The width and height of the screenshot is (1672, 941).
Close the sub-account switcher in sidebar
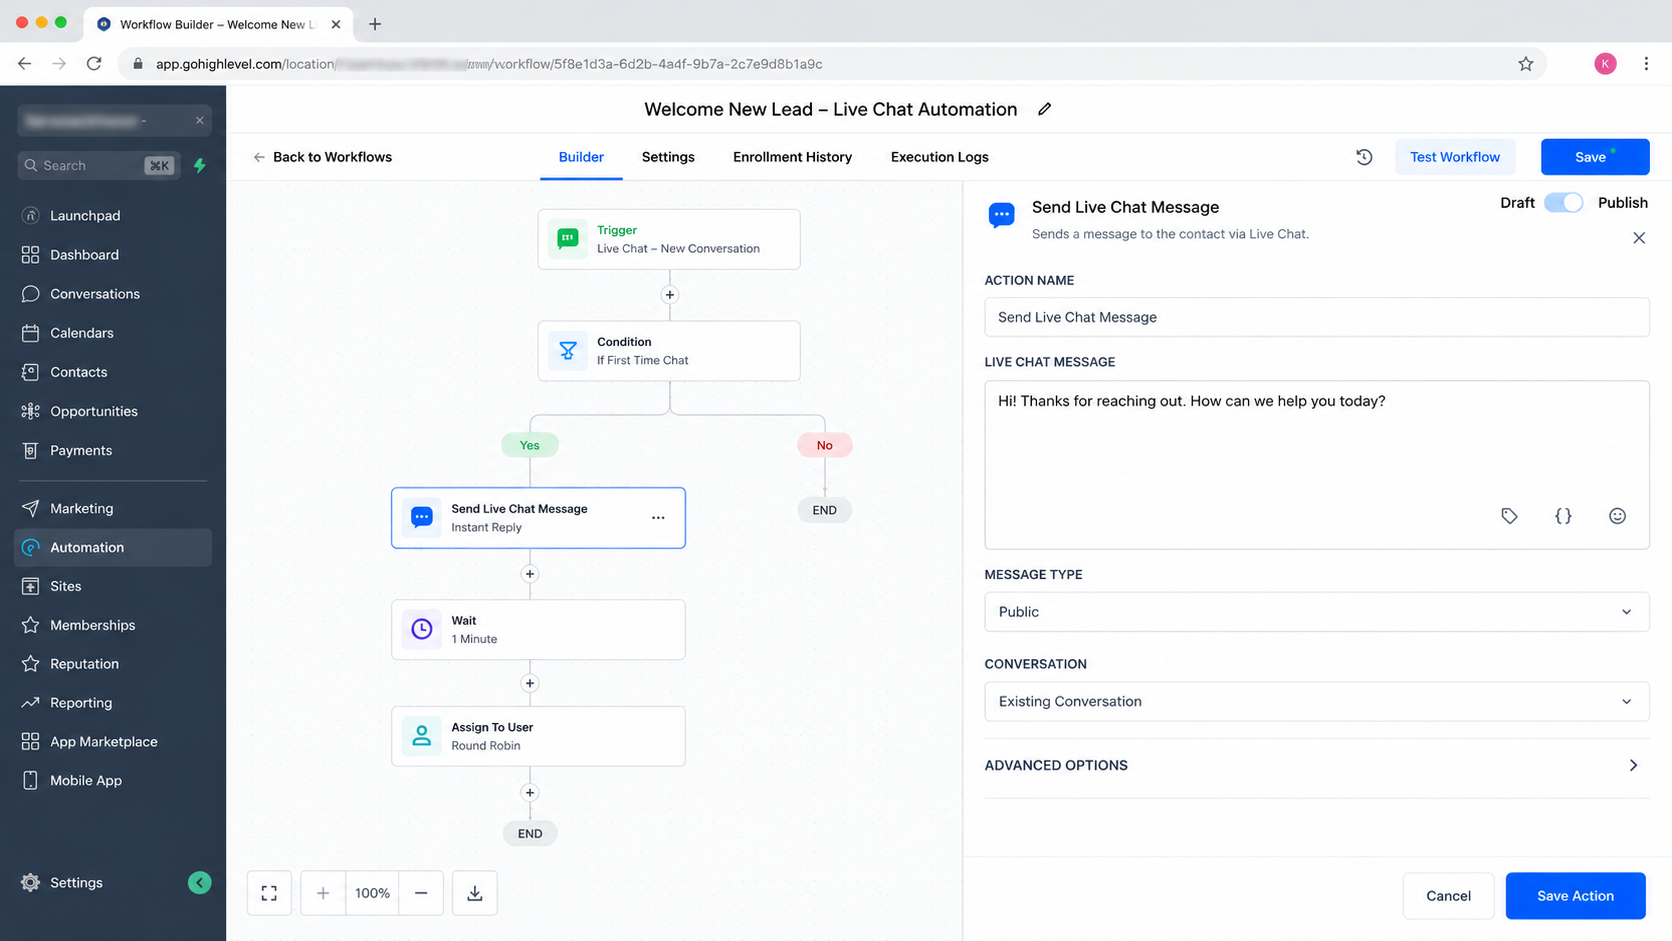200,120
